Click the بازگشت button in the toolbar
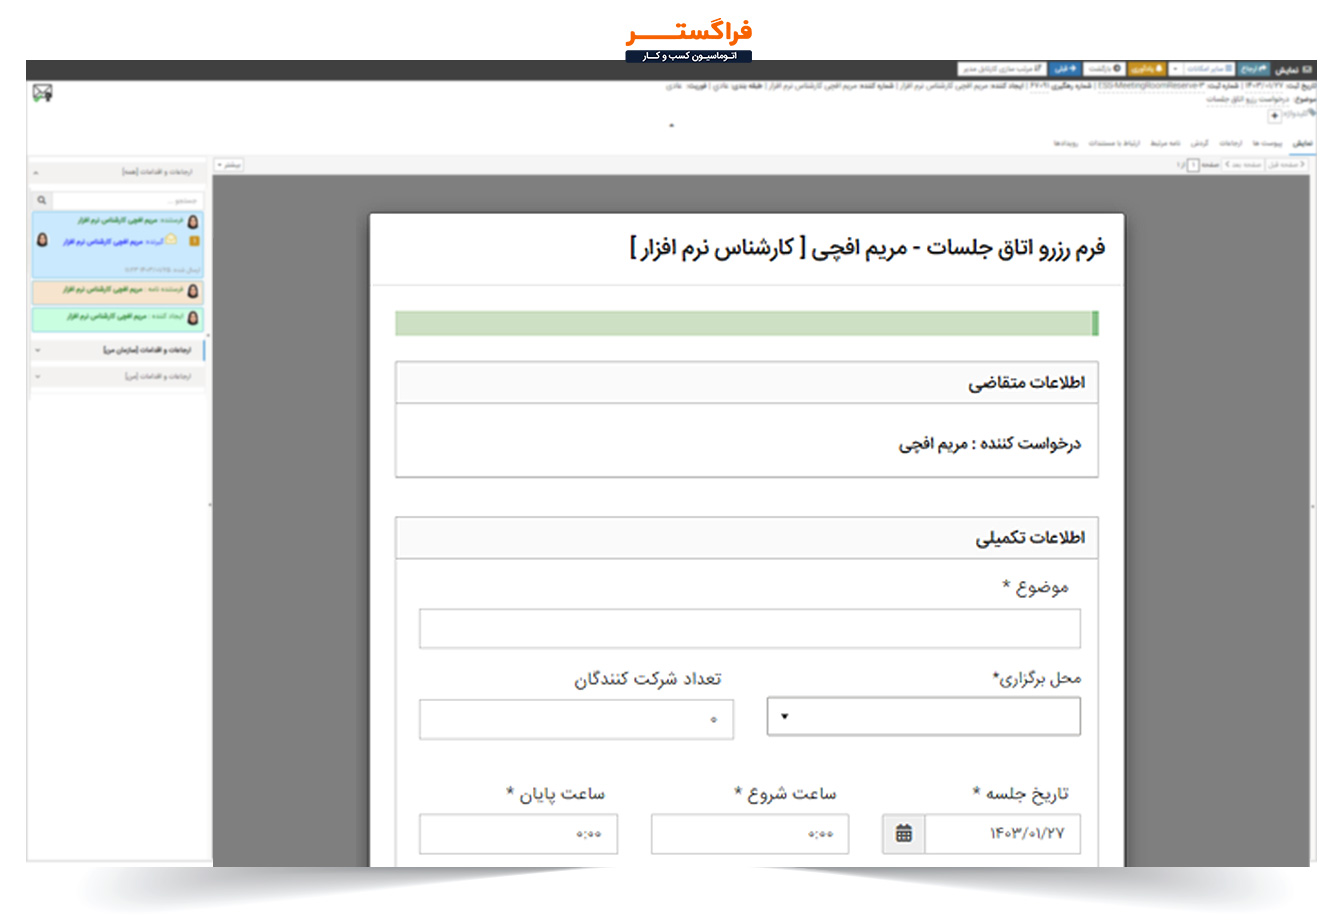The width and height of the screenshot is (1322, 920). tap(1104, 69)
